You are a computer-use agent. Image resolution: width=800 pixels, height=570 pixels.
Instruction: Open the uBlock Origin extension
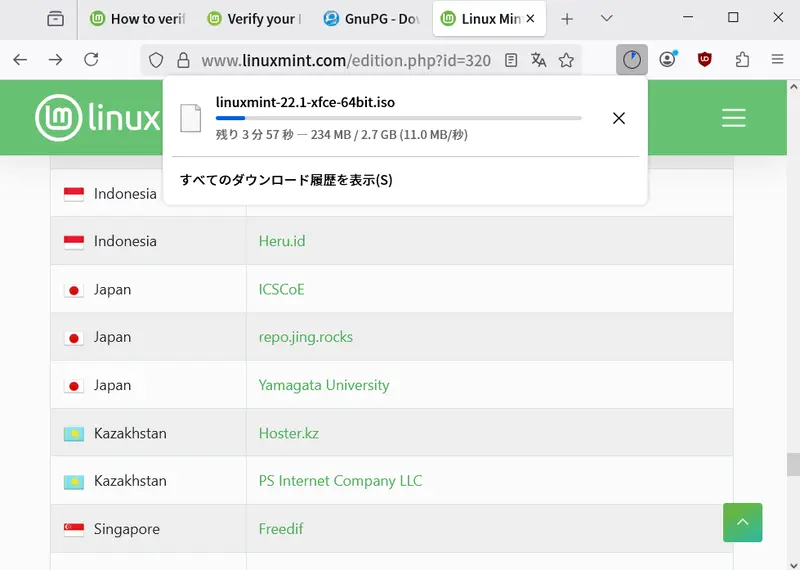(705, 59)
